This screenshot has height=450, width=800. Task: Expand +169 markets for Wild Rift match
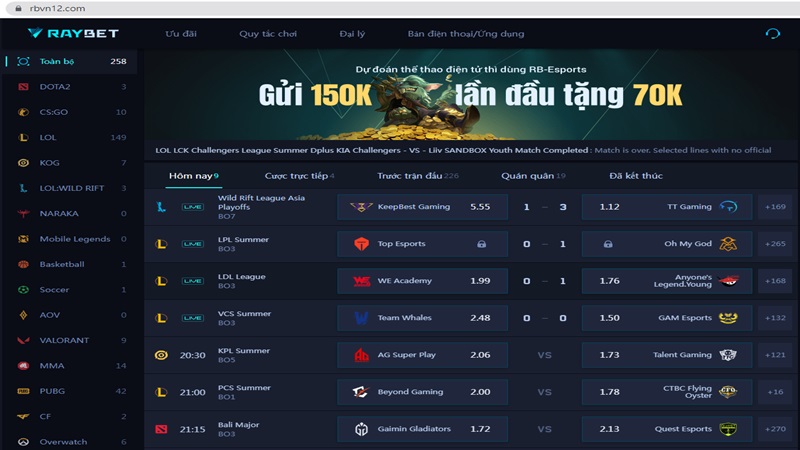point(775,207)
